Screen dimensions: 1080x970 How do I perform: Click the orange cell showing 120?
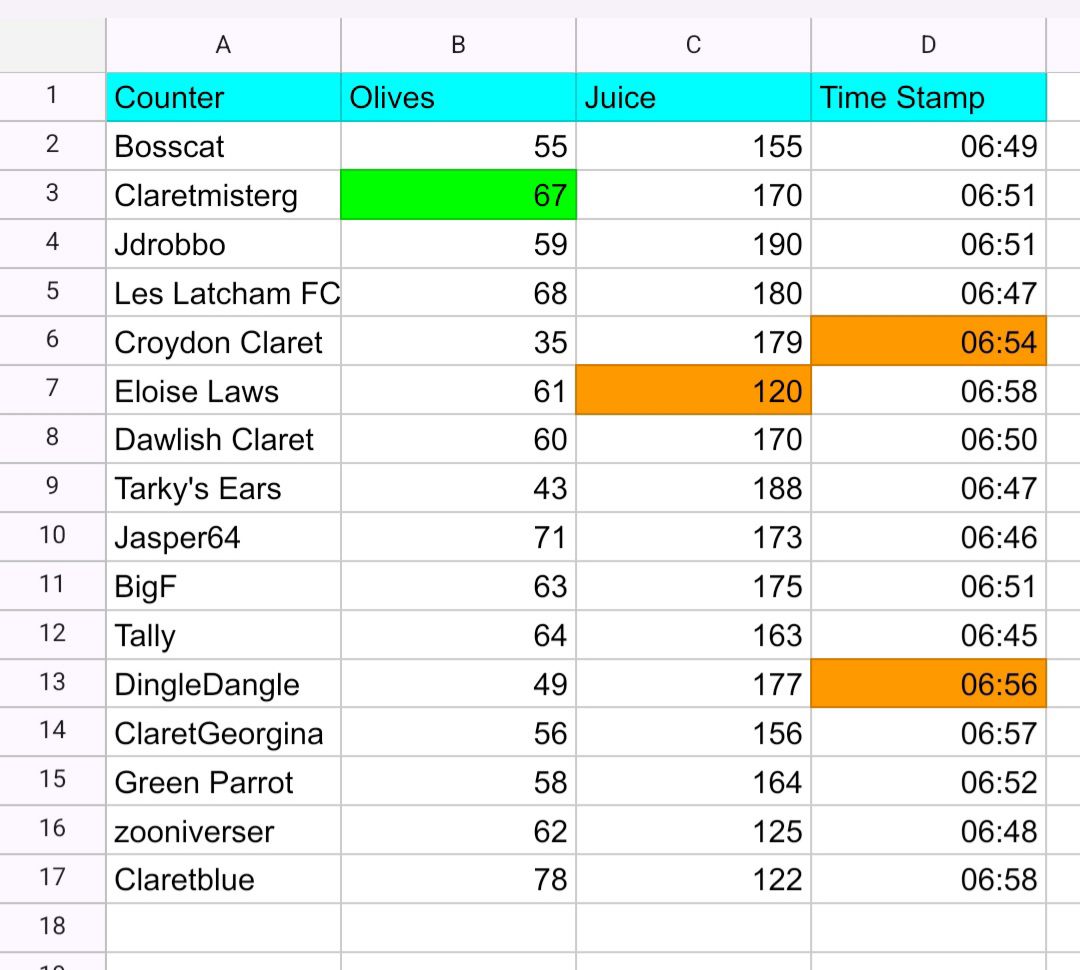coord(693,391)
